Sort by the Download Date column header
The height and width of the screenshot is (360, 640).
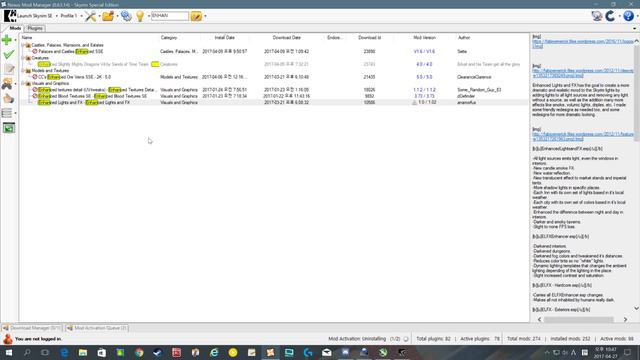pyautogui.click(x=287, y=38)
